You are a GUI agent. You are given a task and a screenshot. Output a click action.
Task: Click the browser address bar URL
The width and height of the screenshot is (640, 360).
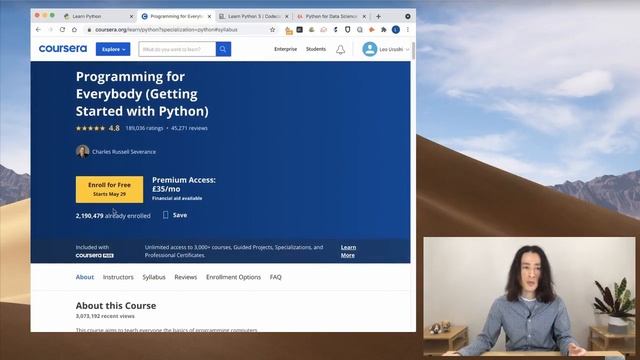(x=166, y=29)
